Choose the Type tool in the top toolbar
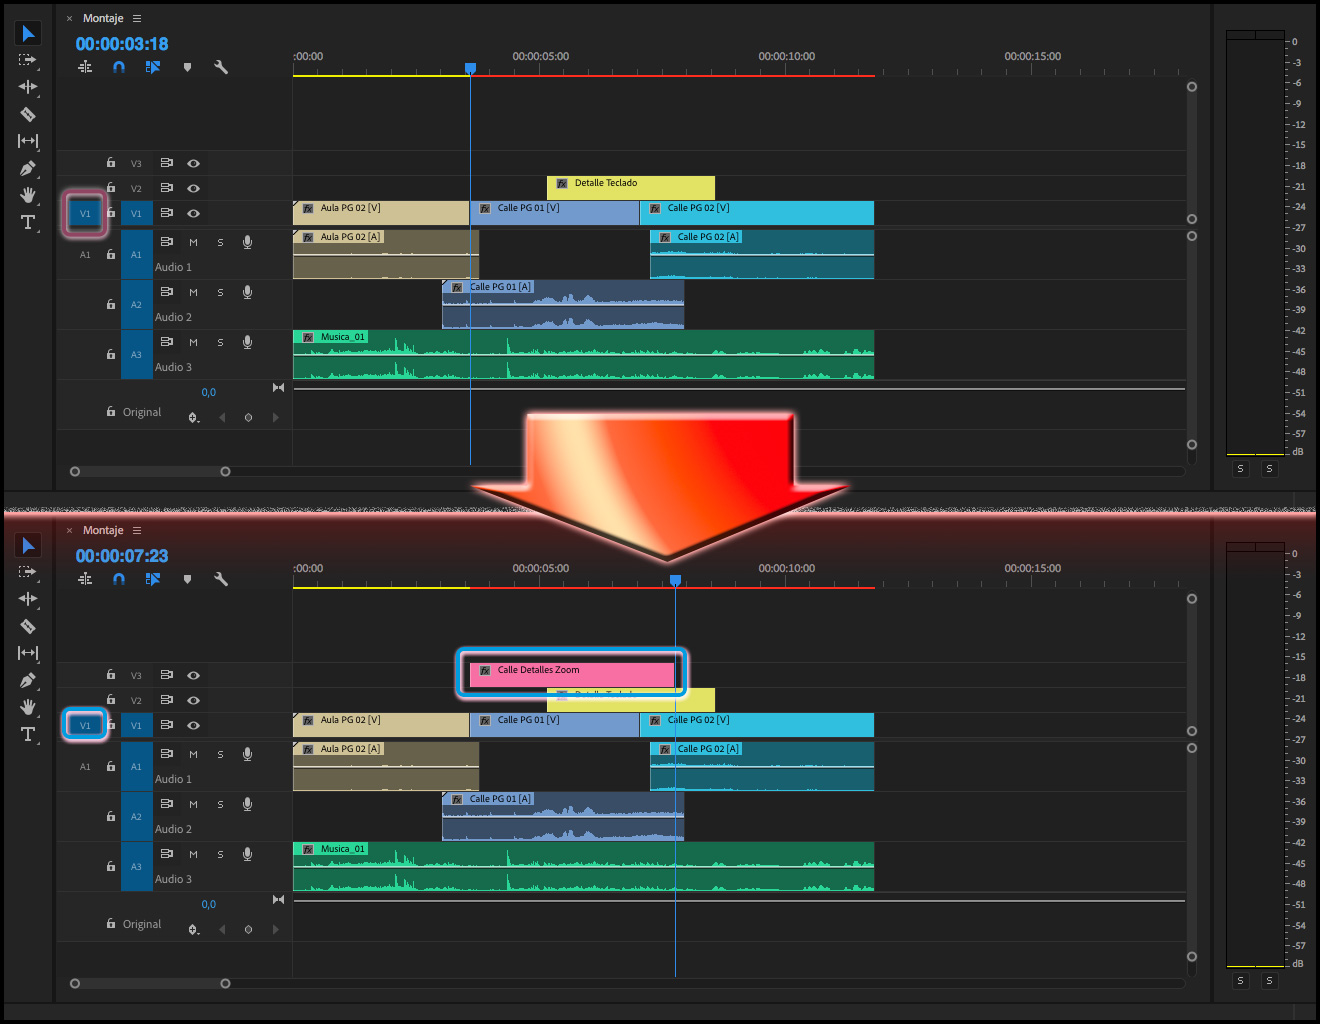The width and height of the screenshot is (1320, 1024). [28, 222]
